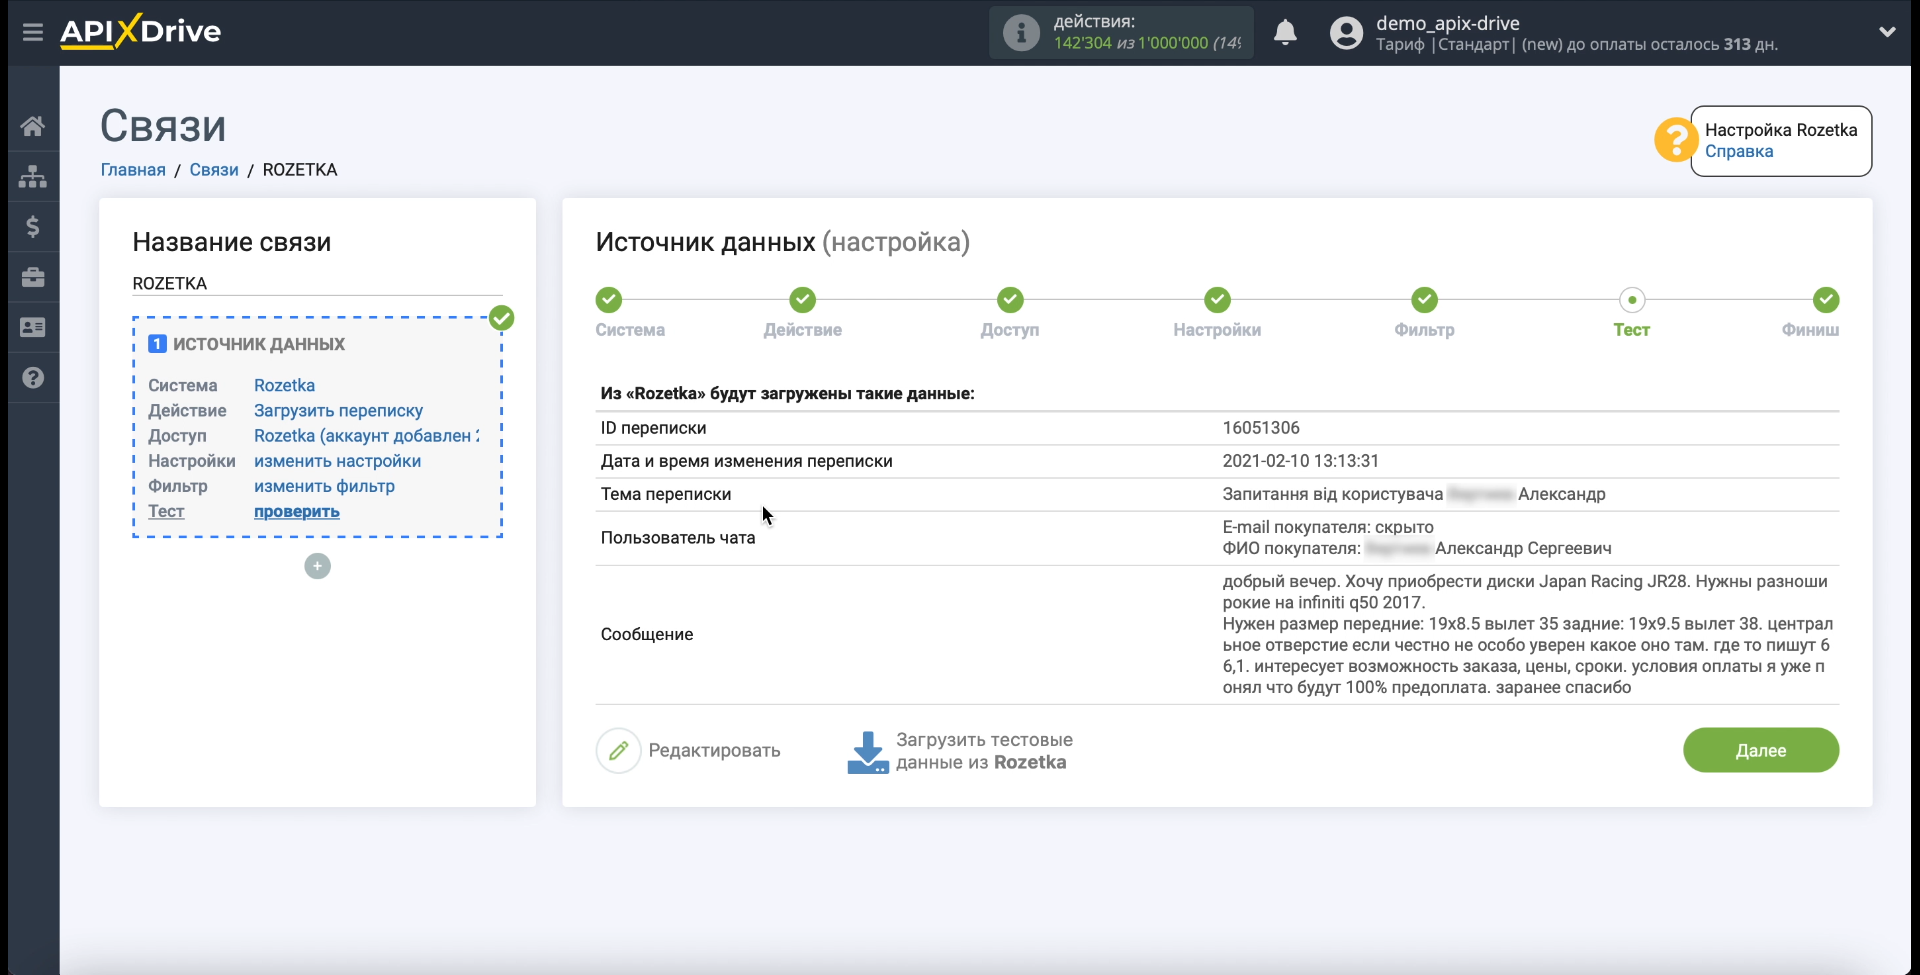This screenshot has height=975, width=1920.
Task: Click the ApiX-Drive logo
Action: [140, 32]
